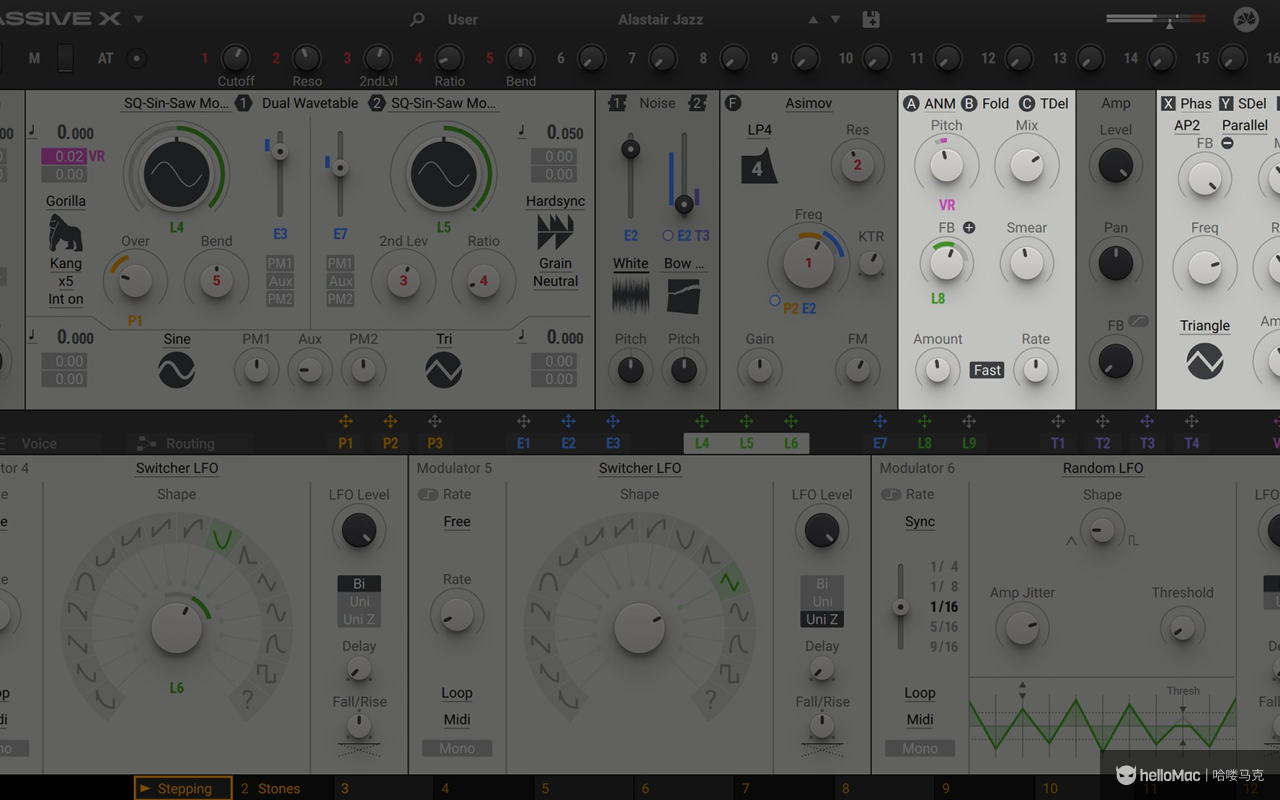Screen dimensions: 1280x800
Task: Open the preset search magnifier
Action: point(417,19)
